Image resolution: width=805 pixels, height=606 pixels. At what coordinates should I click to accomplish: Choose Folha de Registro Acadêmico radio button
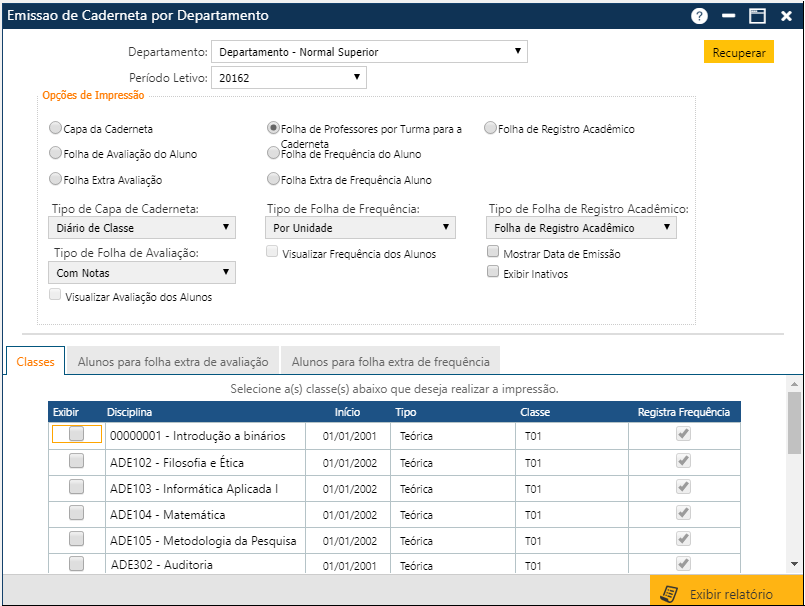click(x=491, y=128)
